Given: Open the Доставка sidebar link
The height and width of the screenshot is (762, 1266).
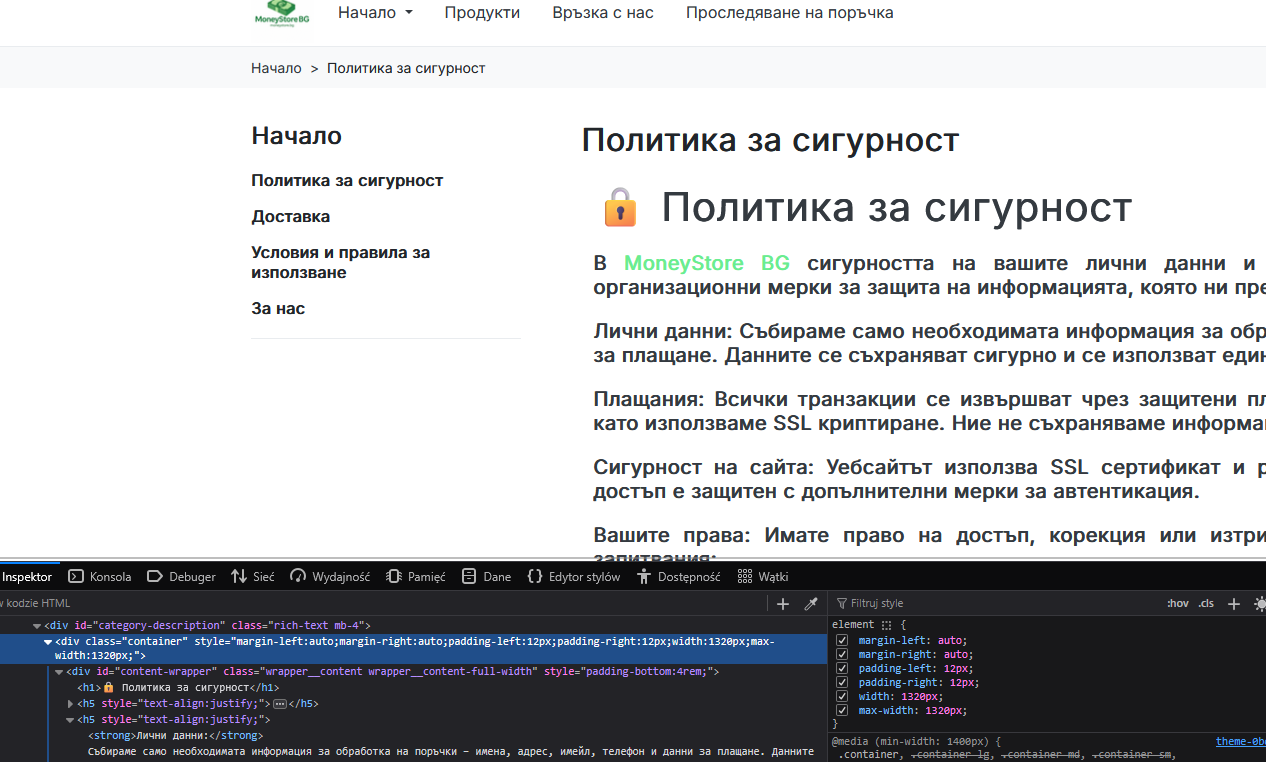Looking at the screenshot, I should (x=291, y=216).
